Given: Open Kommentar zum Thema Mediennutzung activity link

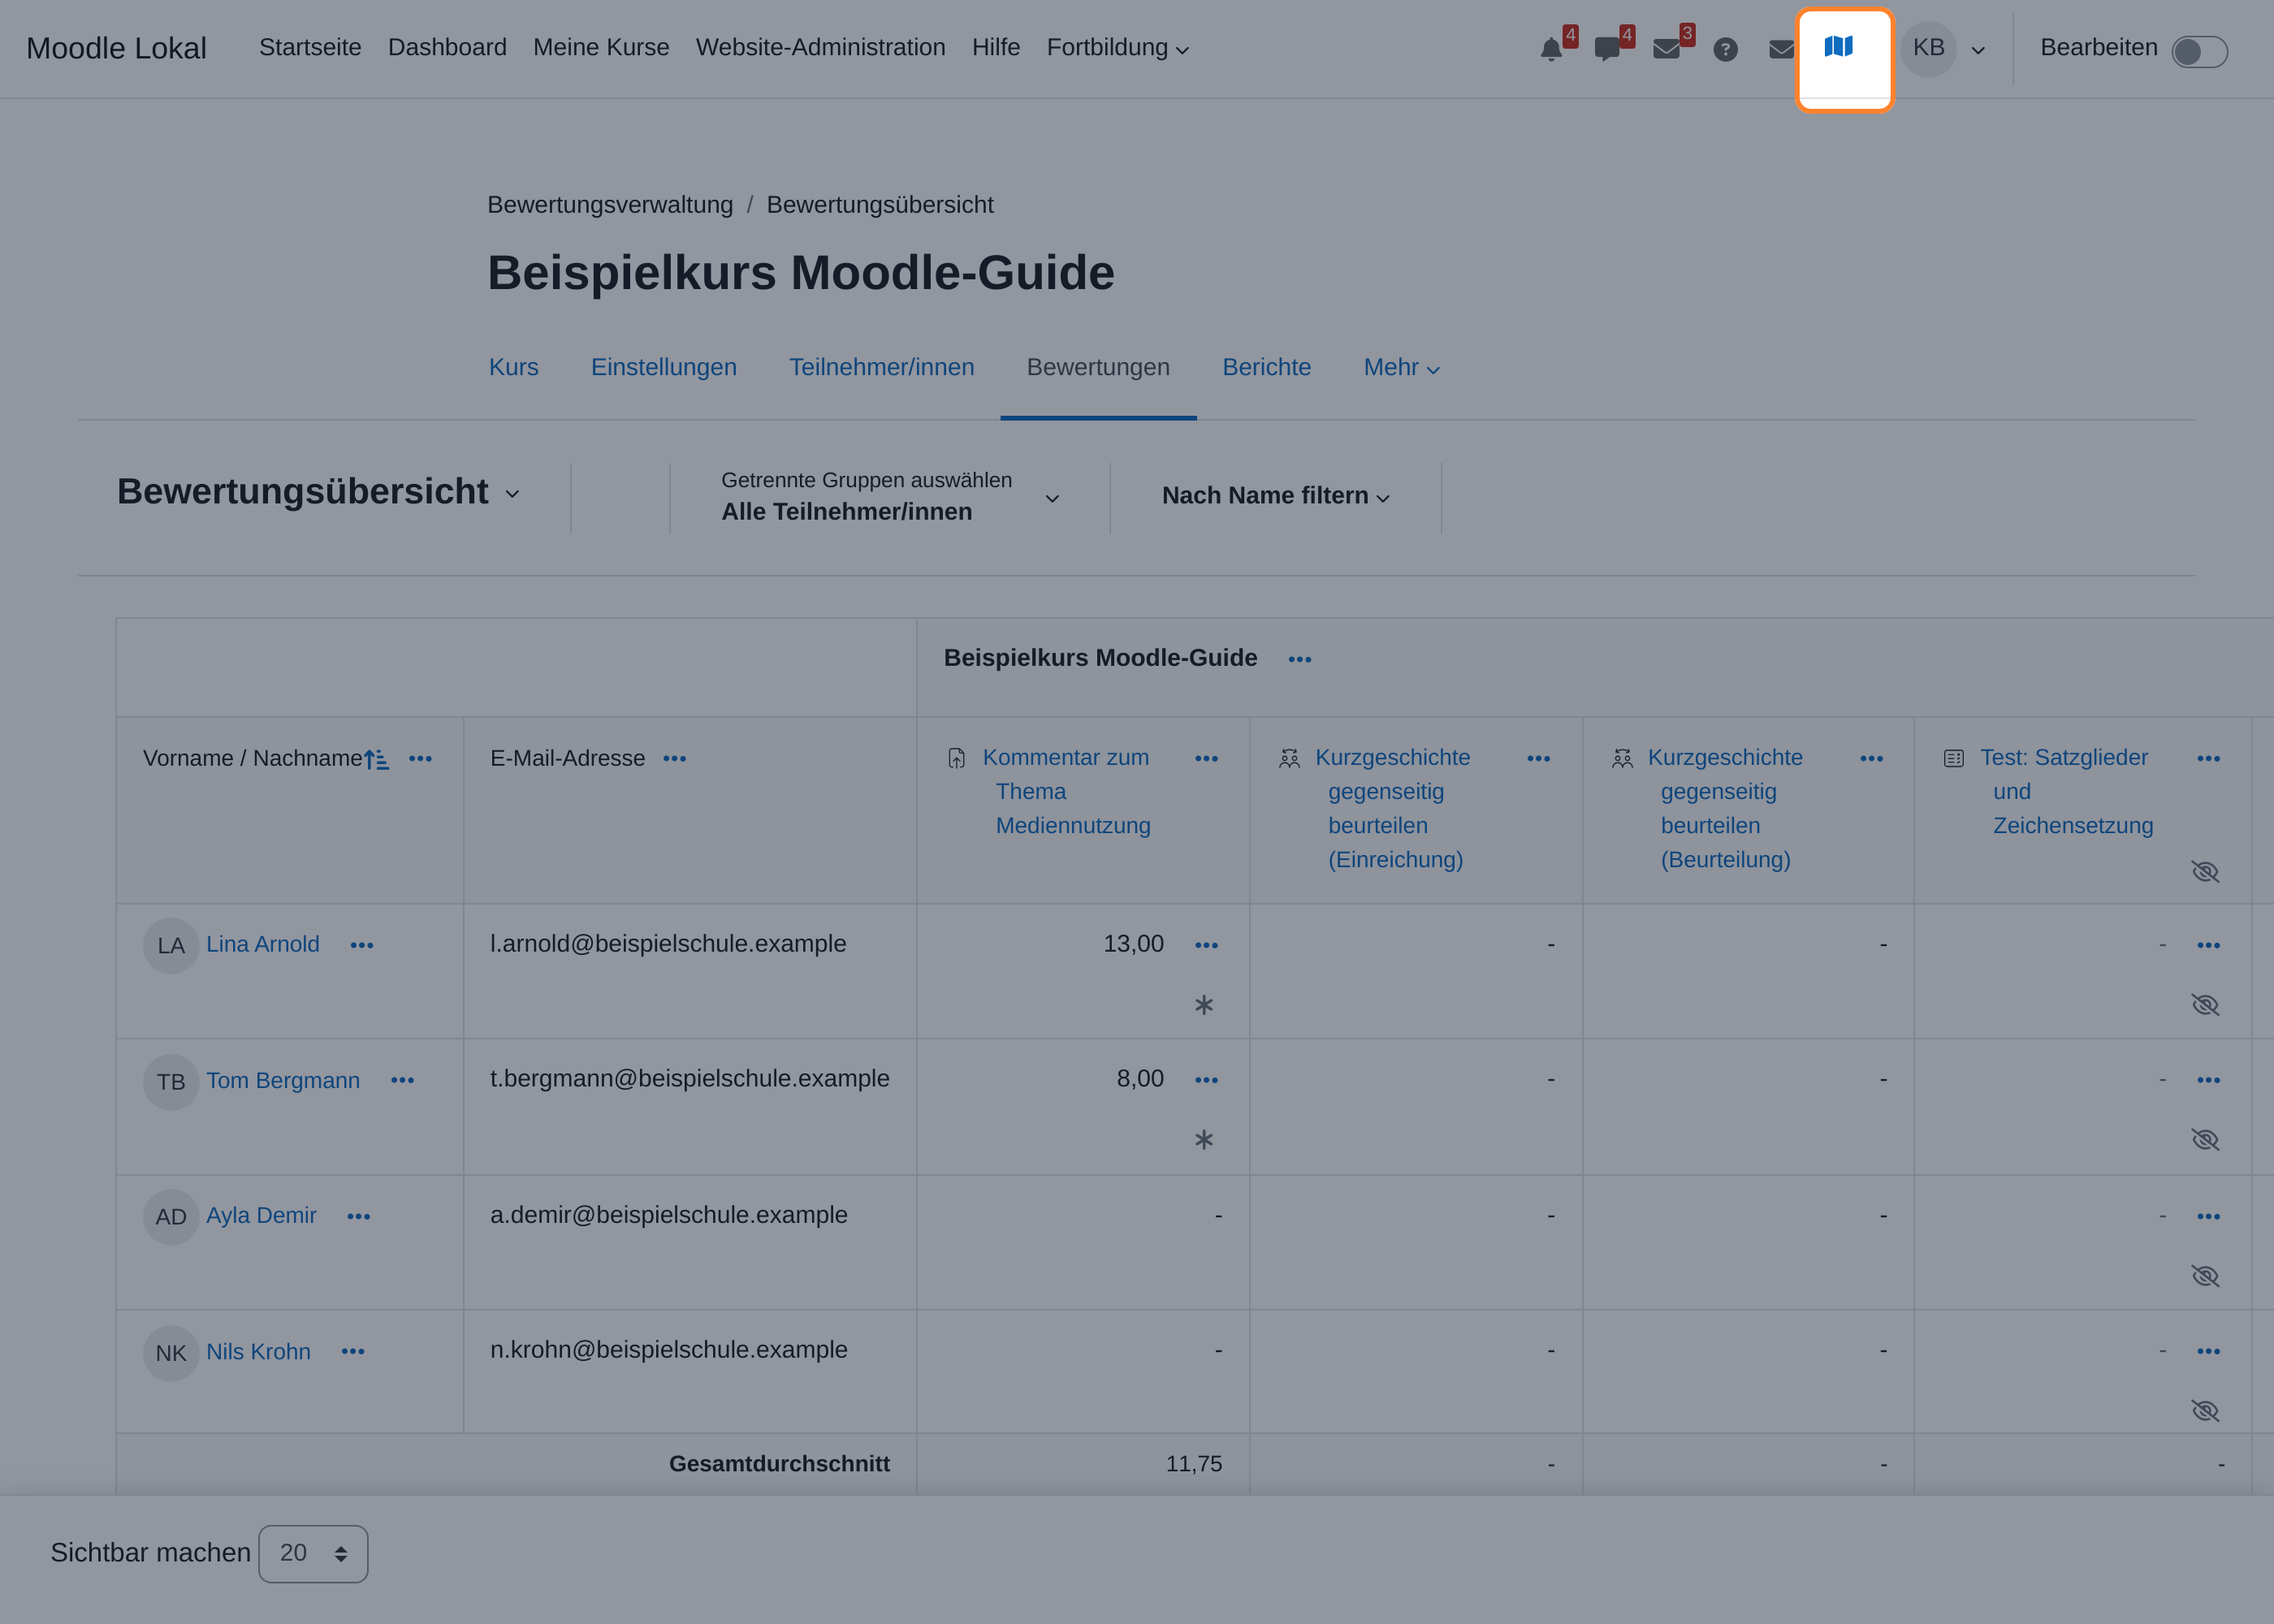Looking at the screenshot, I should point(1067,792).
